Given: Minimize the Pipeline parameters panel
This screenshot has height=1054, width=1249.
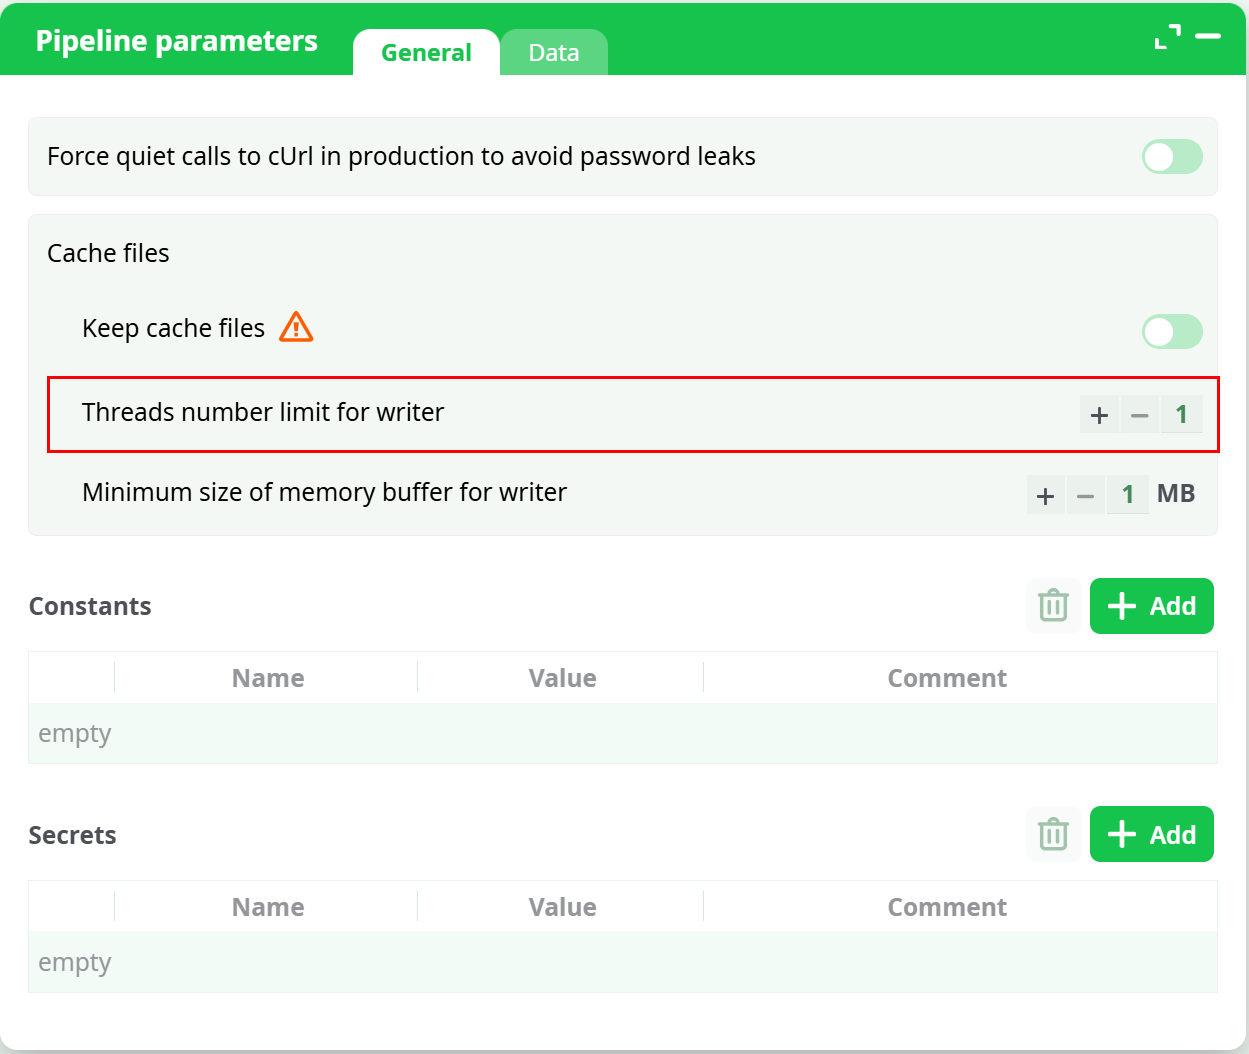Looking at the screenshot, I should [x=1208, y=37].
